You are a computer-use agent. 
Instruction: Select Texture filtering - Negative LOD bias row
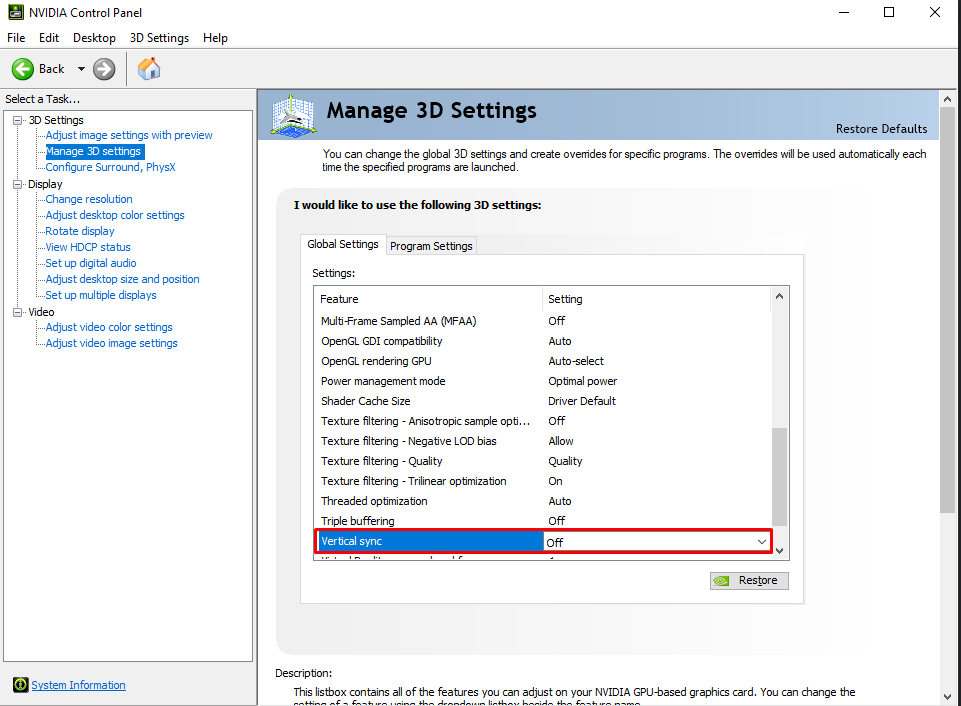pyautogui.click(x=542, y=441)
